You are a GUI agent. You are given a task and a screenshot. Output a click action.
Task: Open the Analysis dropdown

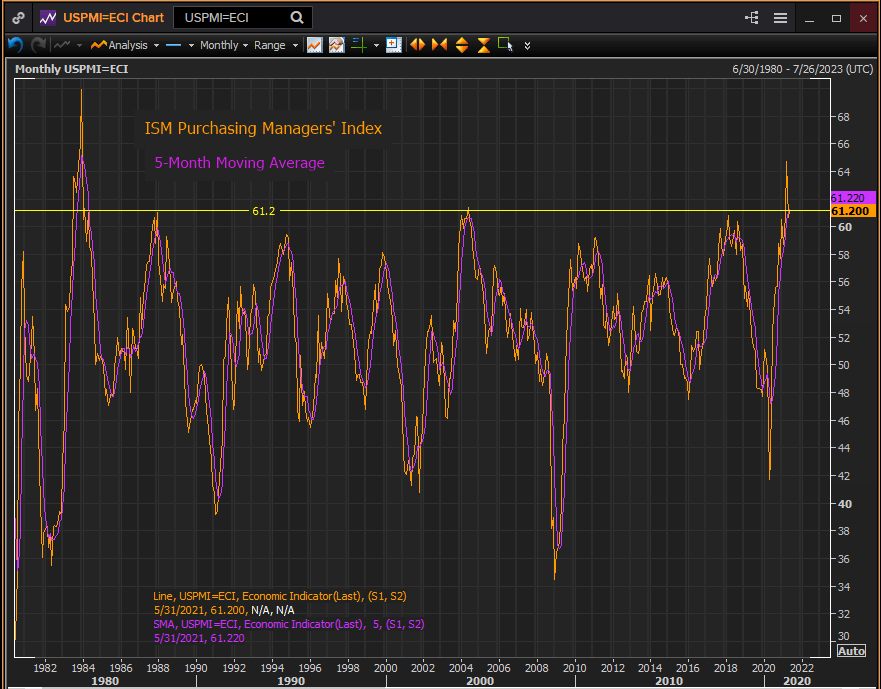(127, 45)
